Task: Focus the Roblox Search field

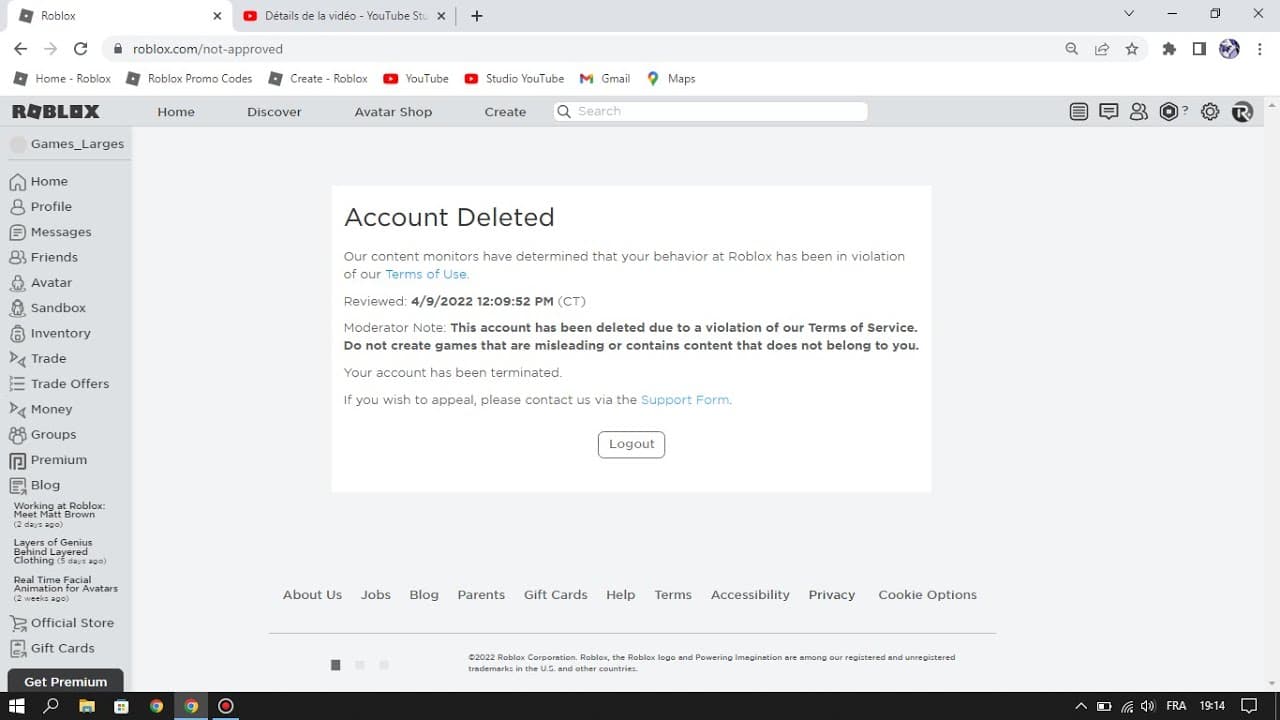Action: click(710, 111)
